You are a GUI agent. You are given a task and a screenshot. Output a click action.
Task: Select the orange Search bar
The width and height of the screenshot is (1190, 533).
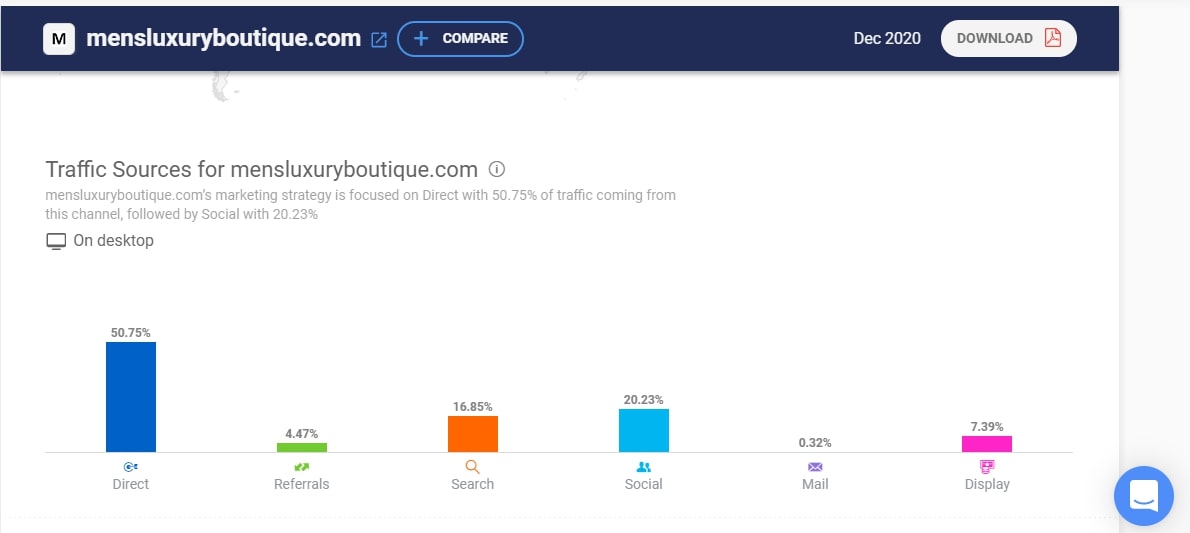[x=472, y=434]
